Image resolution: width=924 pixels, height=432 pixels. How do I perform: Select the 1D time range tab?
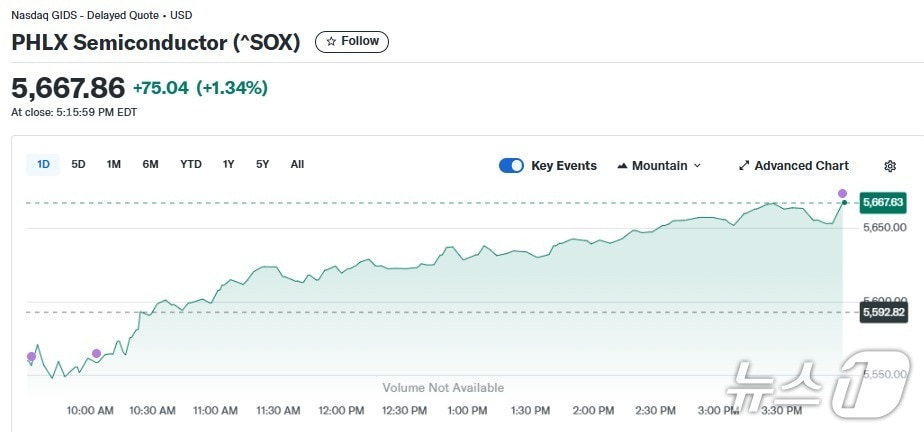pos(43,164)
